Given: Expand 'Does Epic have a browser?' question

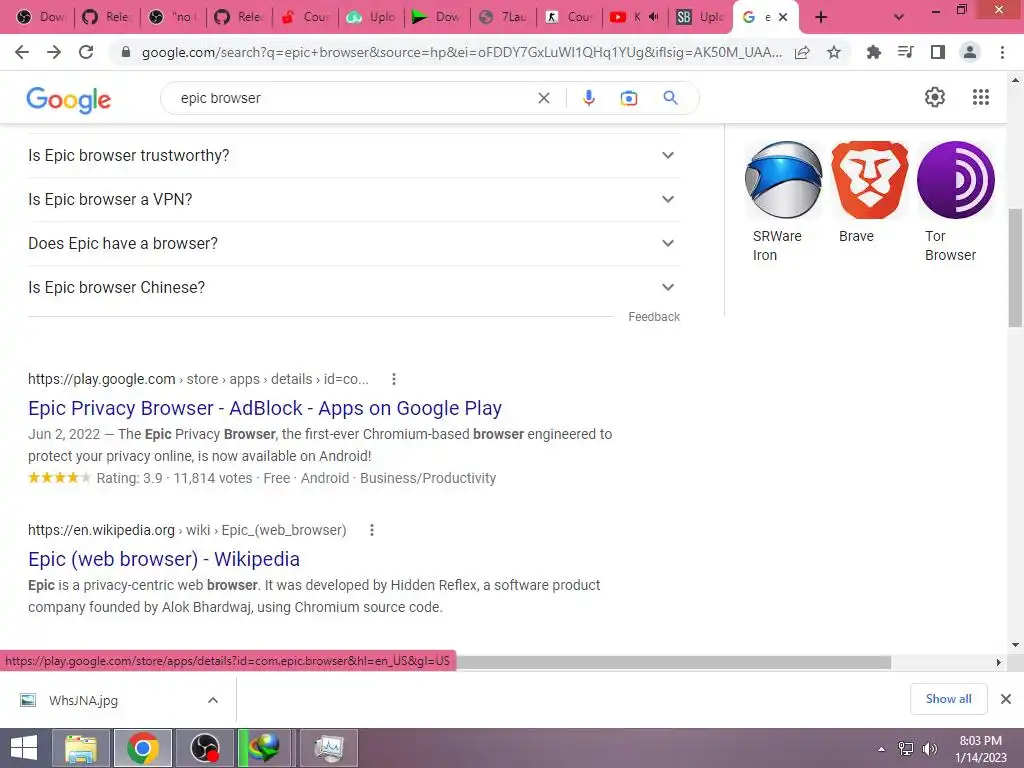Looking at the screenshot, I should click(354, 243).
